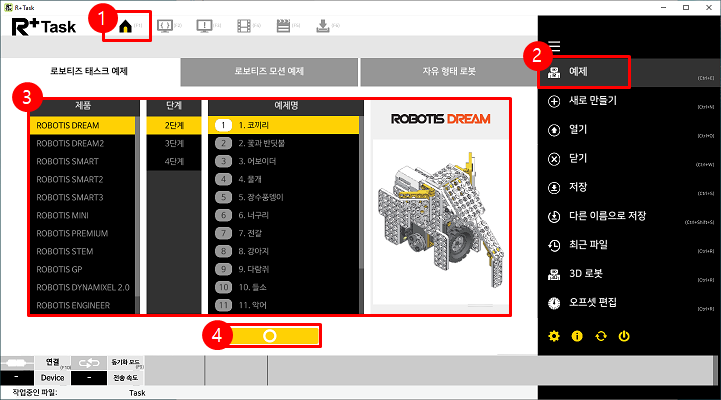This screenshot has width=721, height=400.
Task: Click the download icon in the top toolbar
Action: [322, 26]
